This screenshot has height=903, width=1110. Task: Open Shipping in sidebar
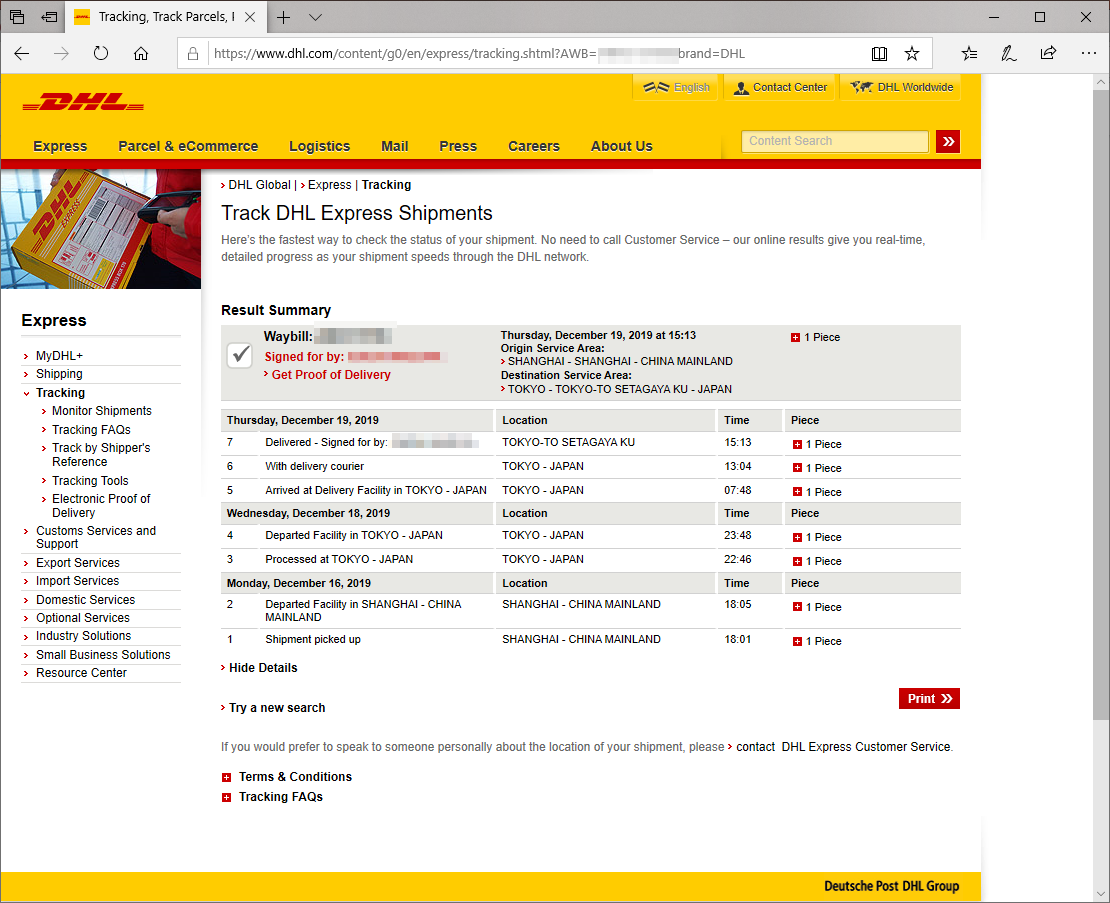click(59, 374)
